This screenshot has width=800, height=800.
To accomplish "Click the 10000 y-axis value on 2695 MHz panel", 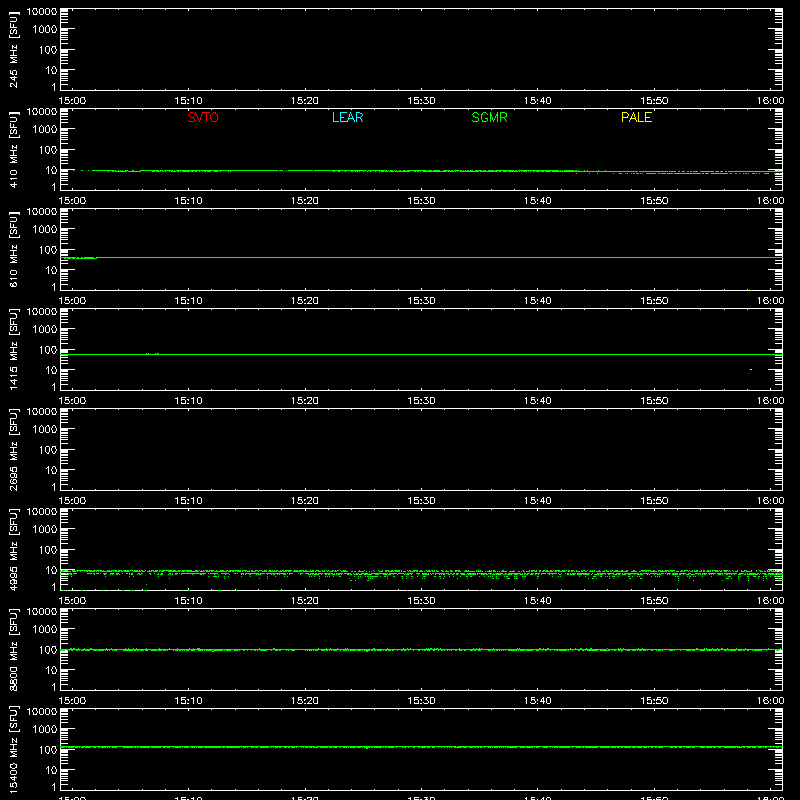I will pos(42,412).
